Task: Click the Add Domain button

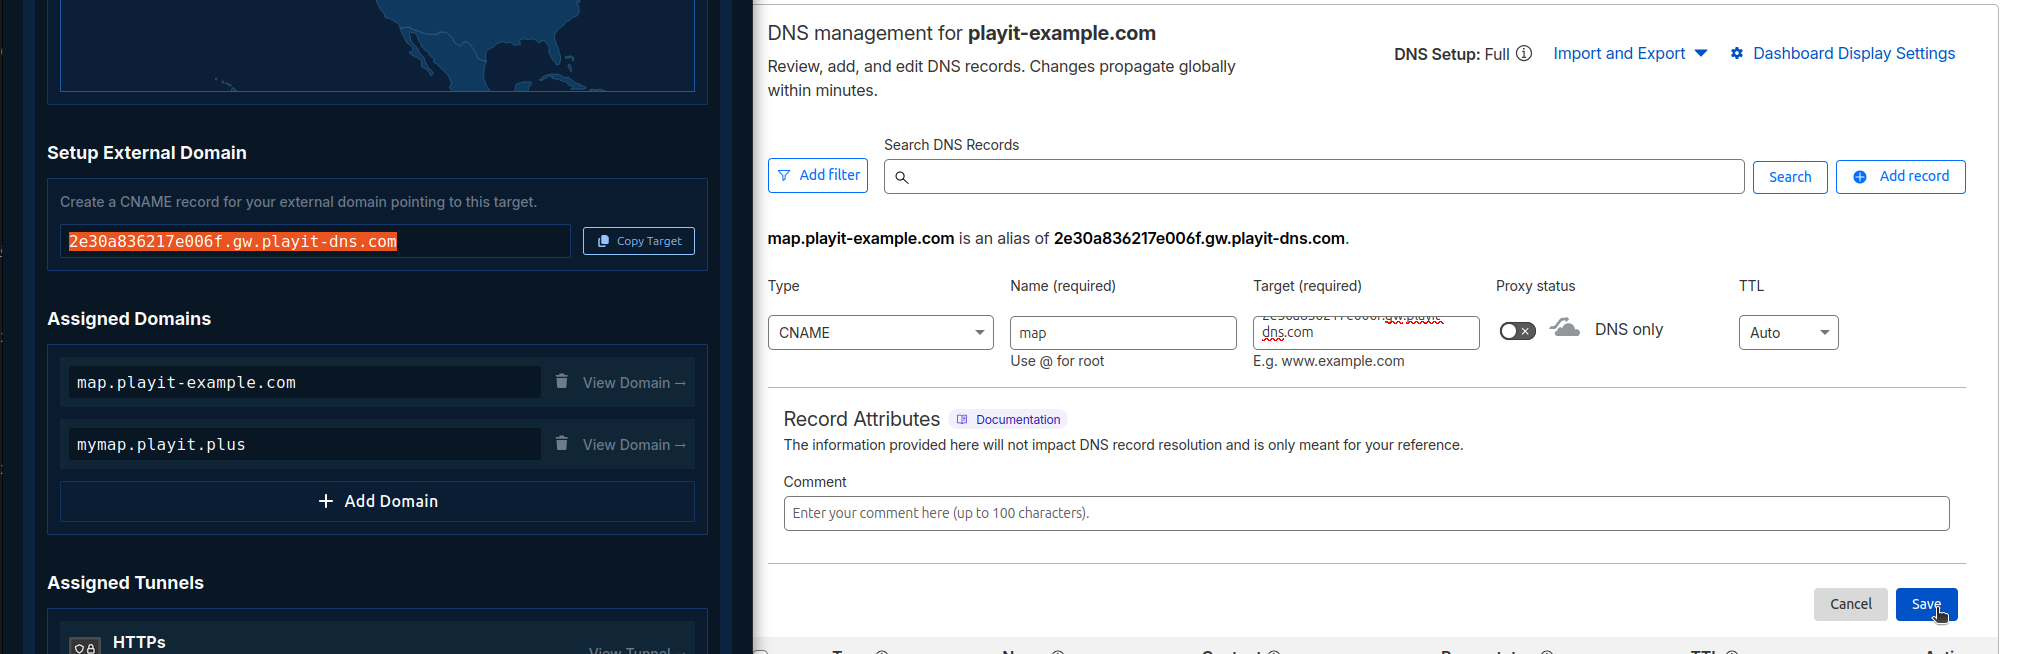Action: pyautogui.click(x=377, y=501)
